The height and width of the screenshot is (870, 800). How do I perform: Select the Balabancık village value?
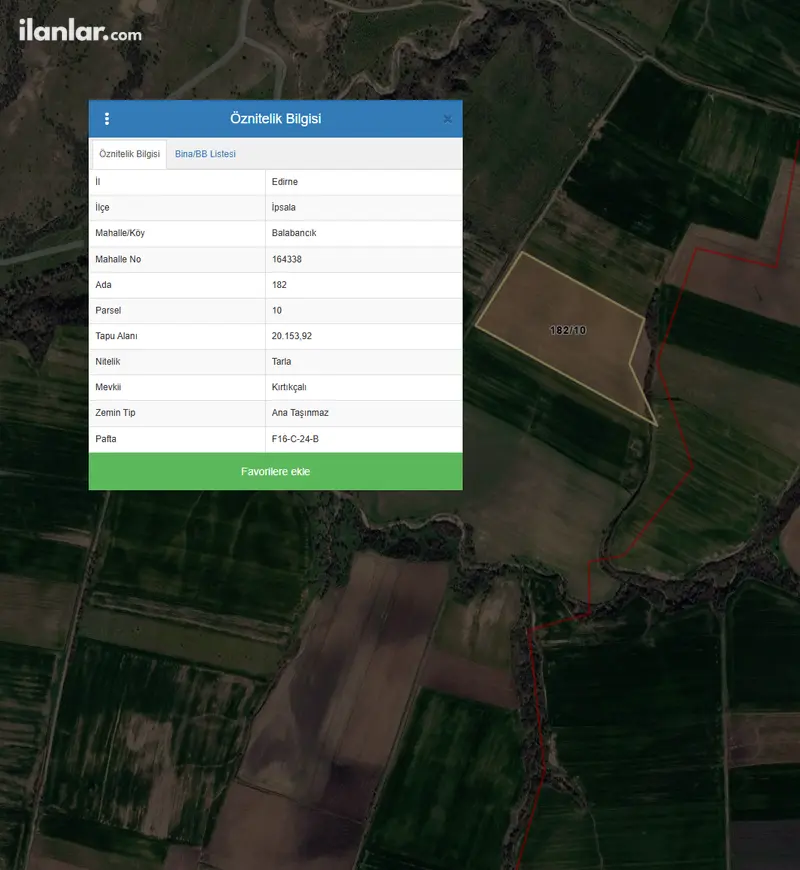(294, 233)
